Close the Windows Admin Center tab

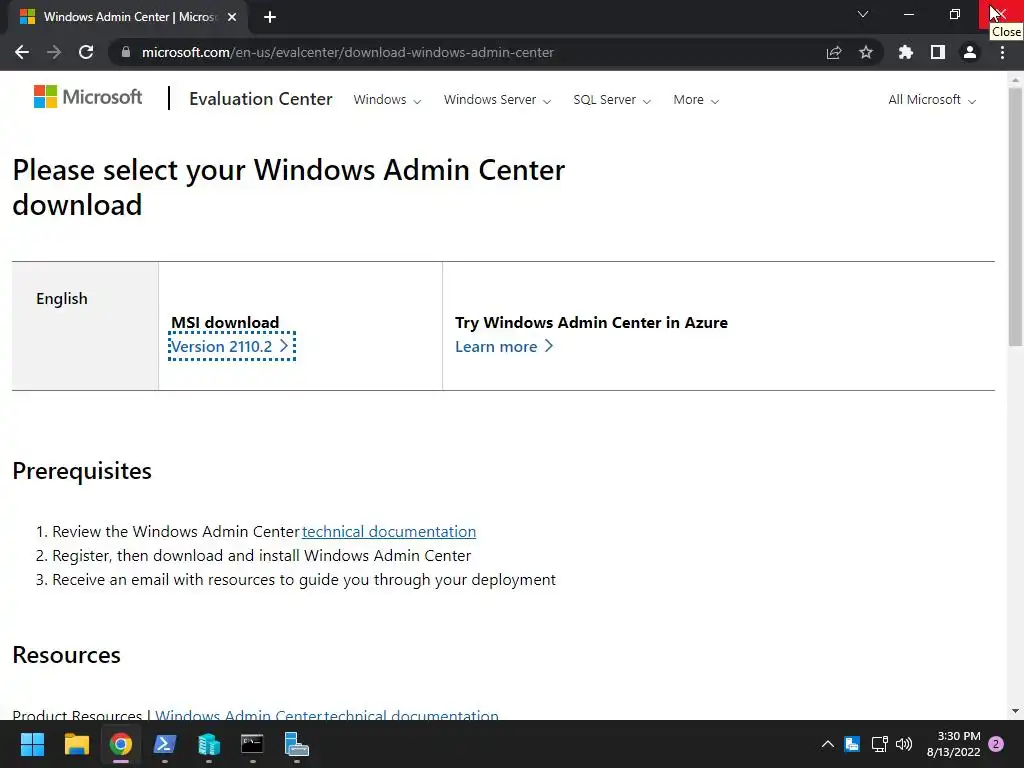pyautogui.click(x=232, y=17)
